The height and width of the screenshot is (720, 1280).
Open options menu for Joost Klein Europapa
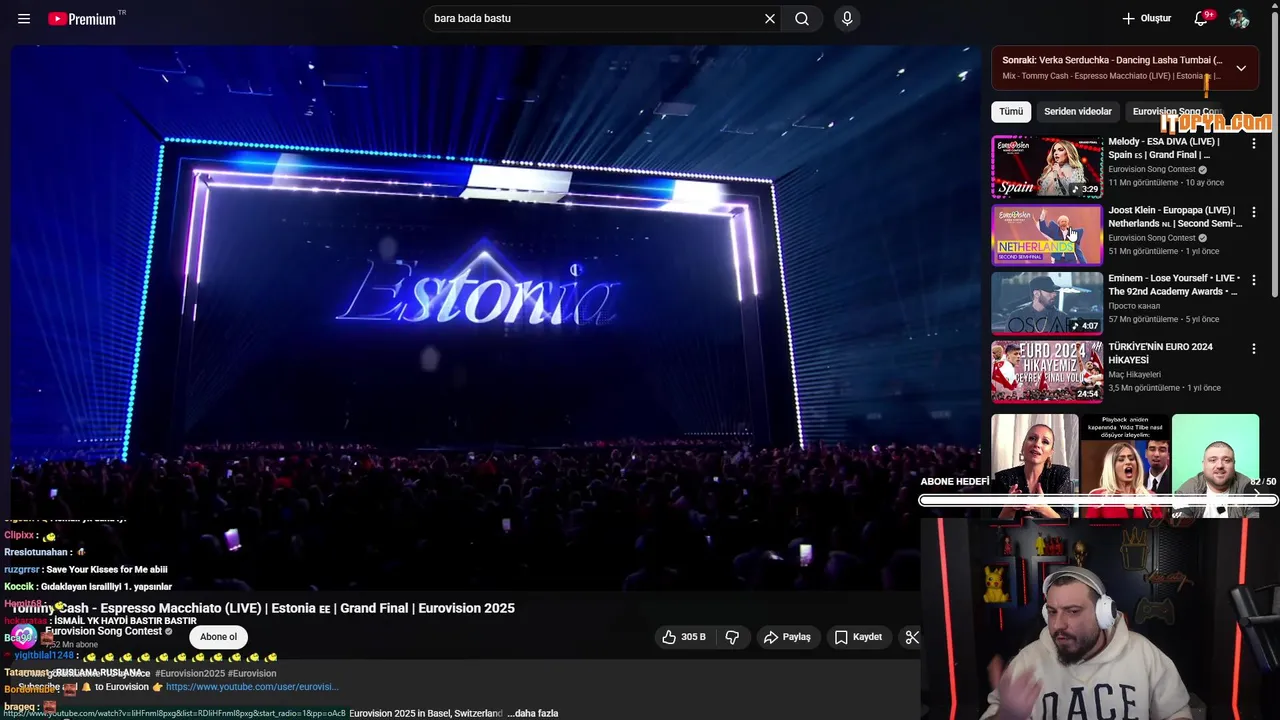point(1254,212)
